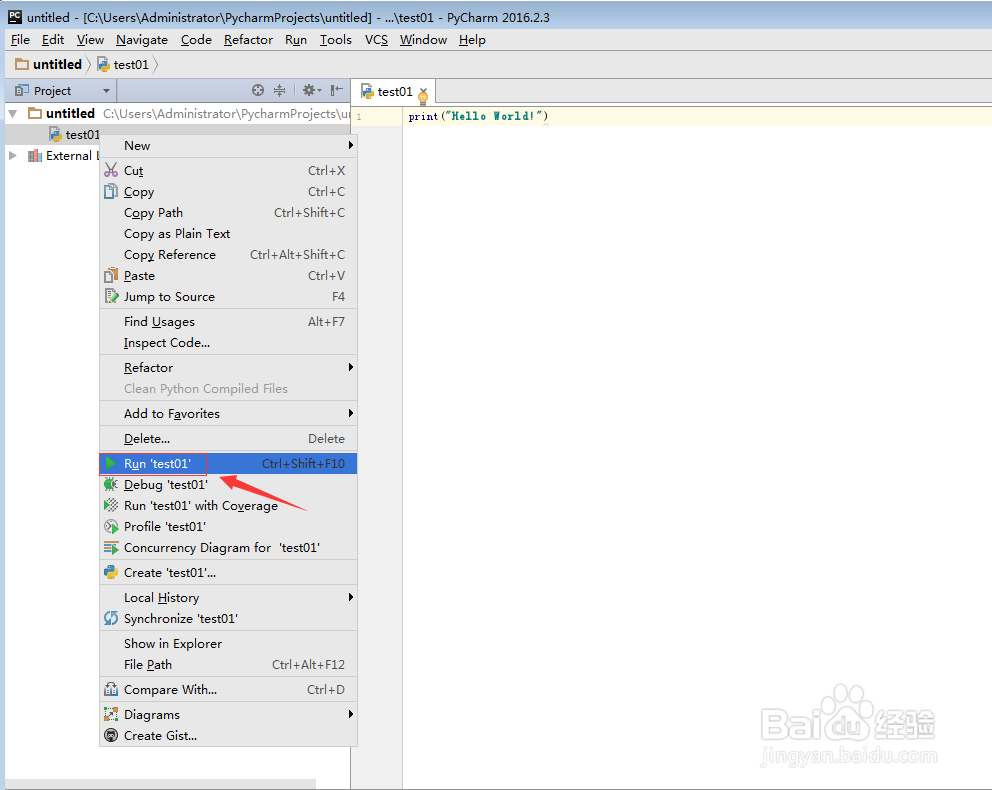Open the Run menu in menu bar

click(296, 40)
